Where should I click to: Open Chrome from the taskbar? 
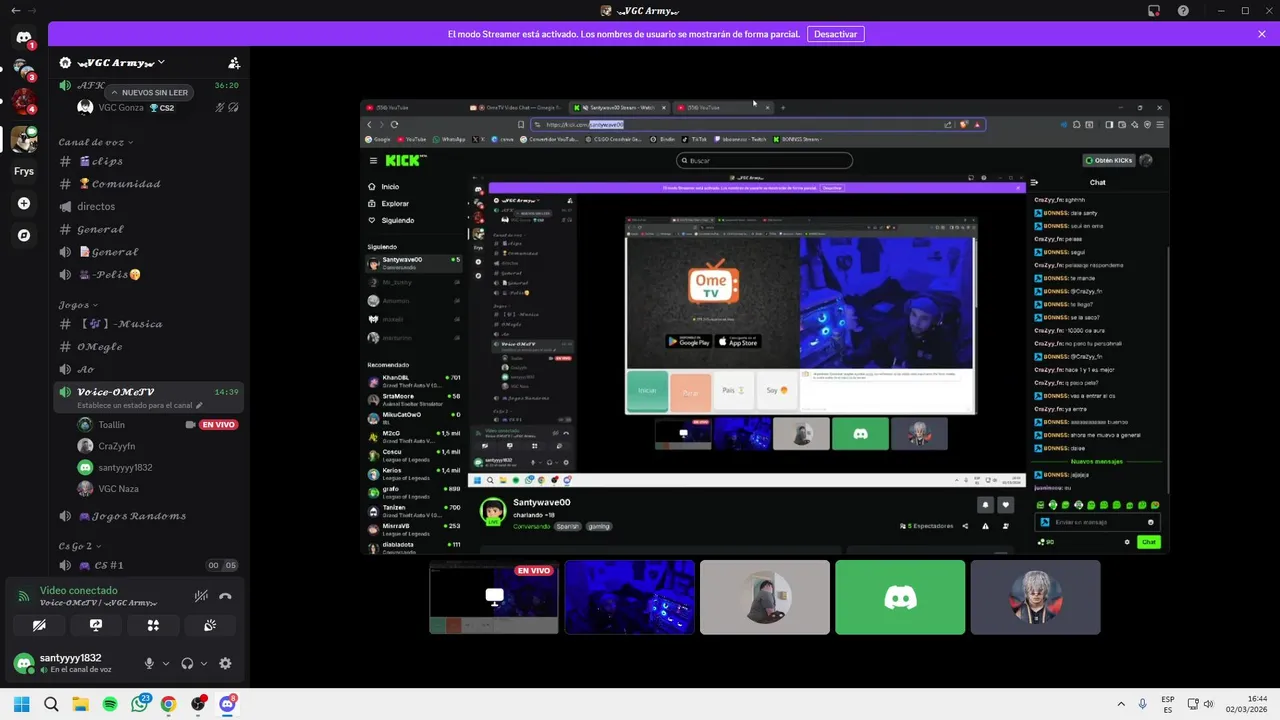[x=168, y=704]
